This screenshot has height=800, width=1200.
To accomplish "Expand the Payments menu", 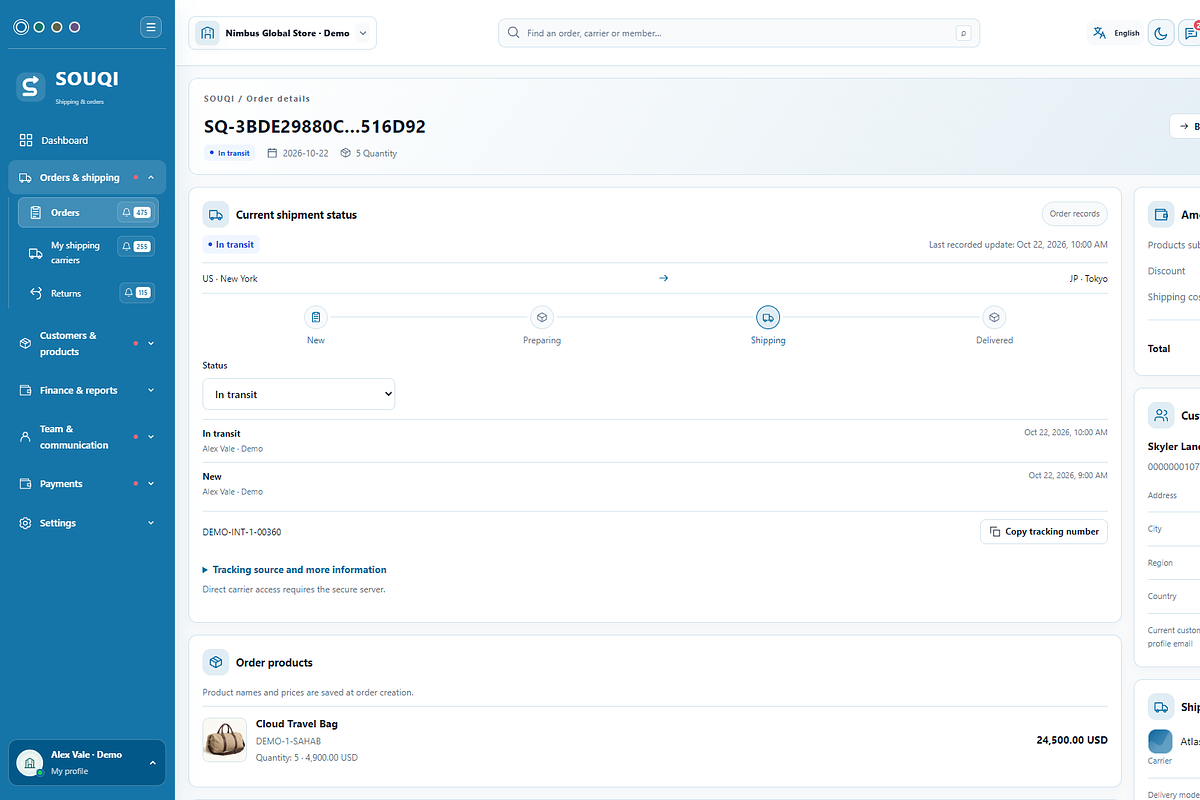I will coord(87,484).
